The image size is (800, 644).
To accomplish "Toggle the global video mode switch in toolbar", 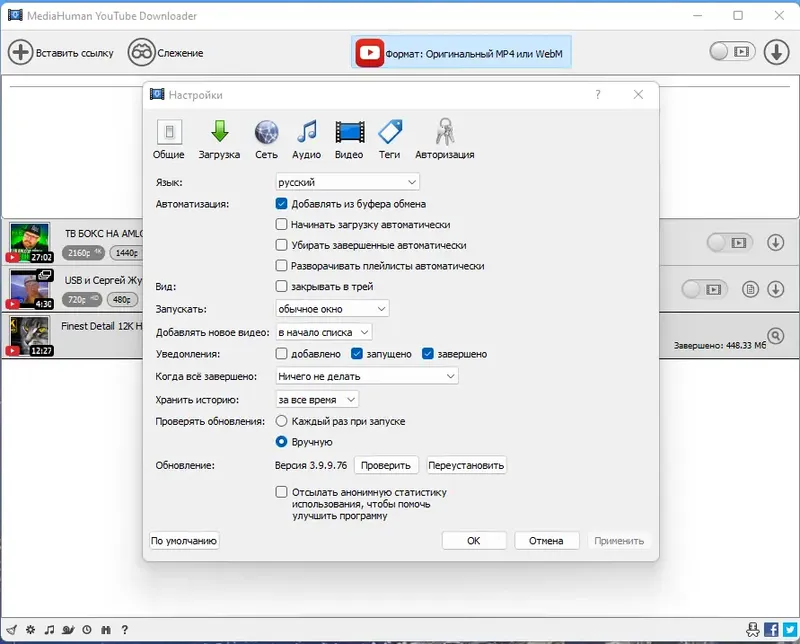I will [732, 52].
